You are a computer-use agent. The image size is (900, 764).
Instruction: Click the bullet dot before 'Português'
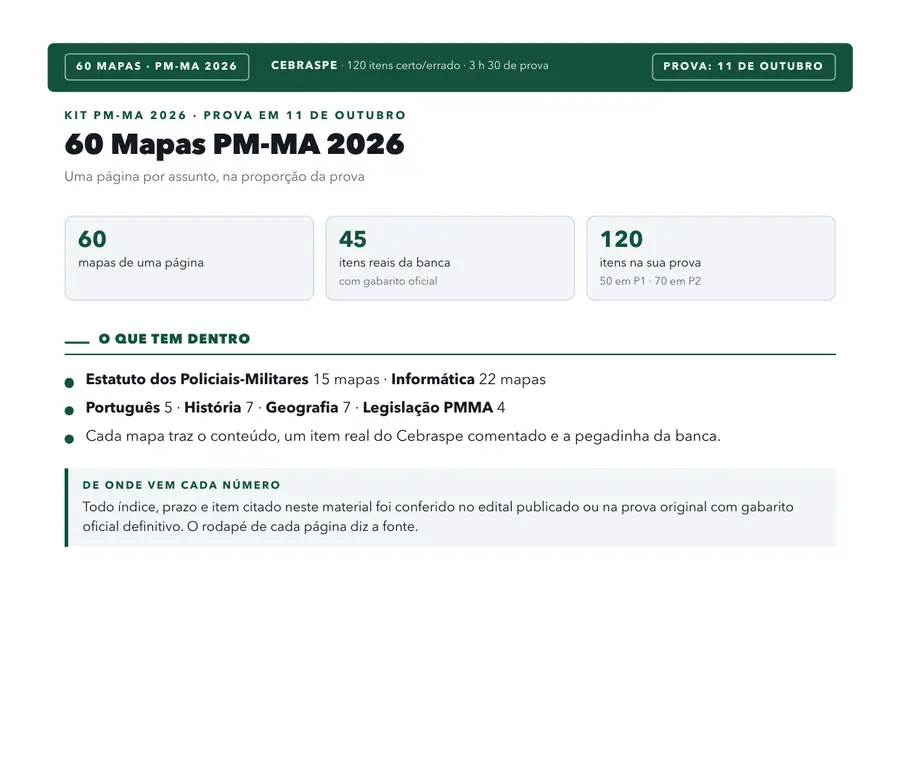(x=69, y=411)
